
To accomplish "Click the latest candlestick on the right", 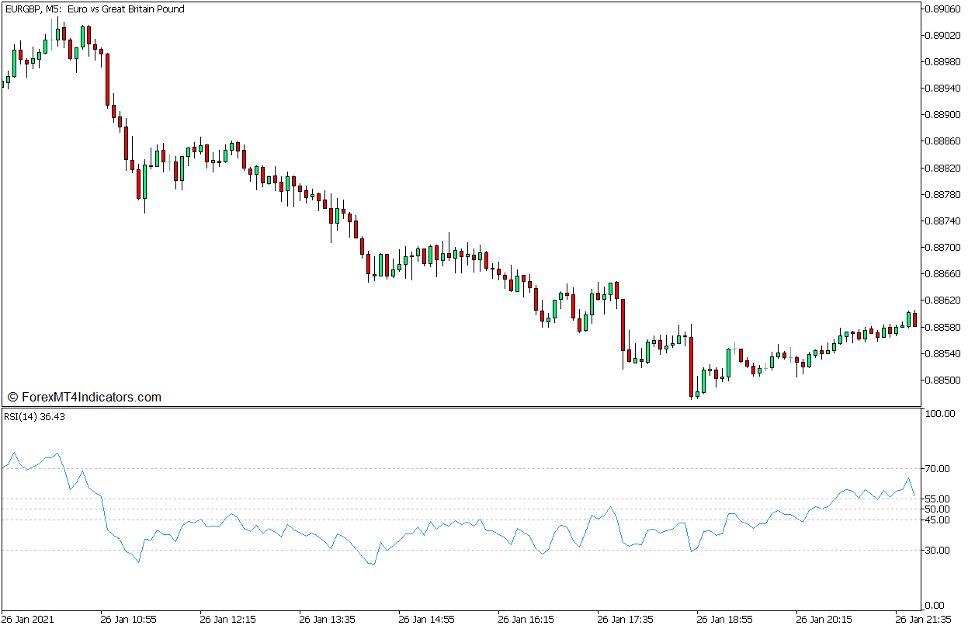I will pos(914,320).
